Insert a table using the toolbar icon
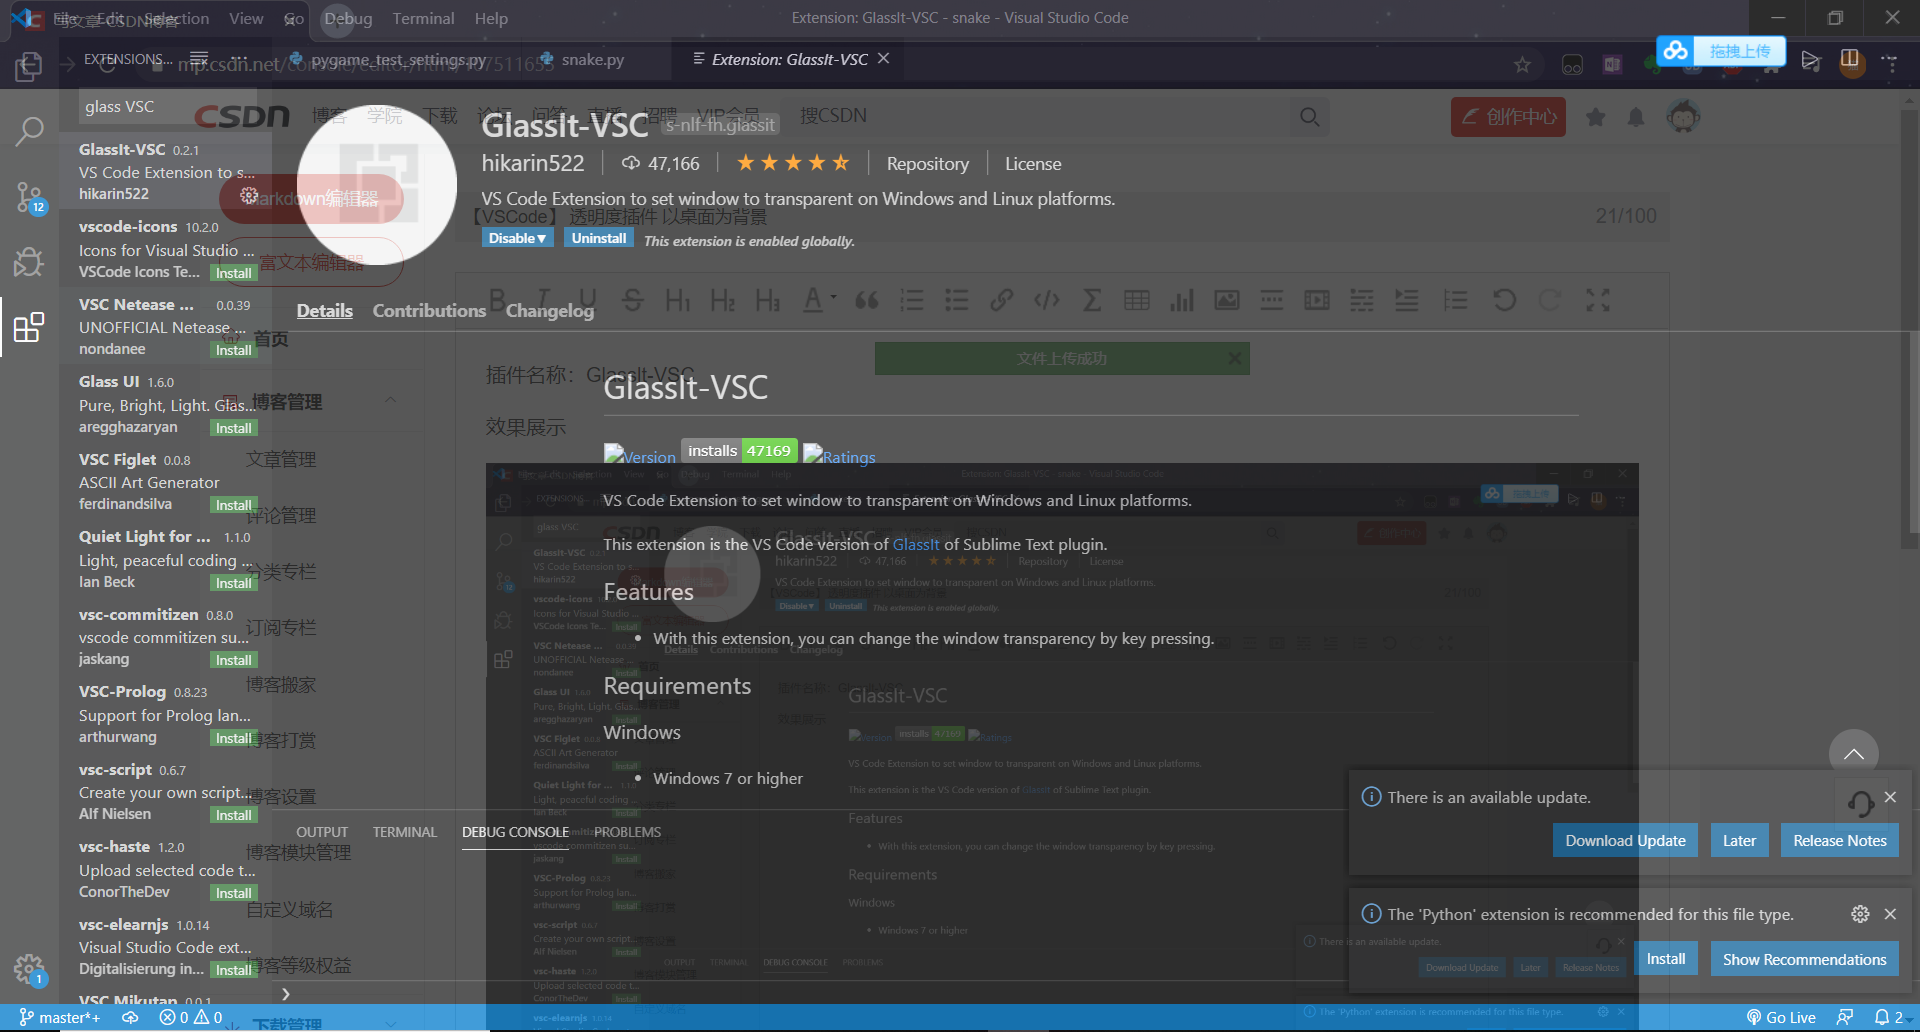This screenshot has width=1920, height=1032. coord(1137,299)
